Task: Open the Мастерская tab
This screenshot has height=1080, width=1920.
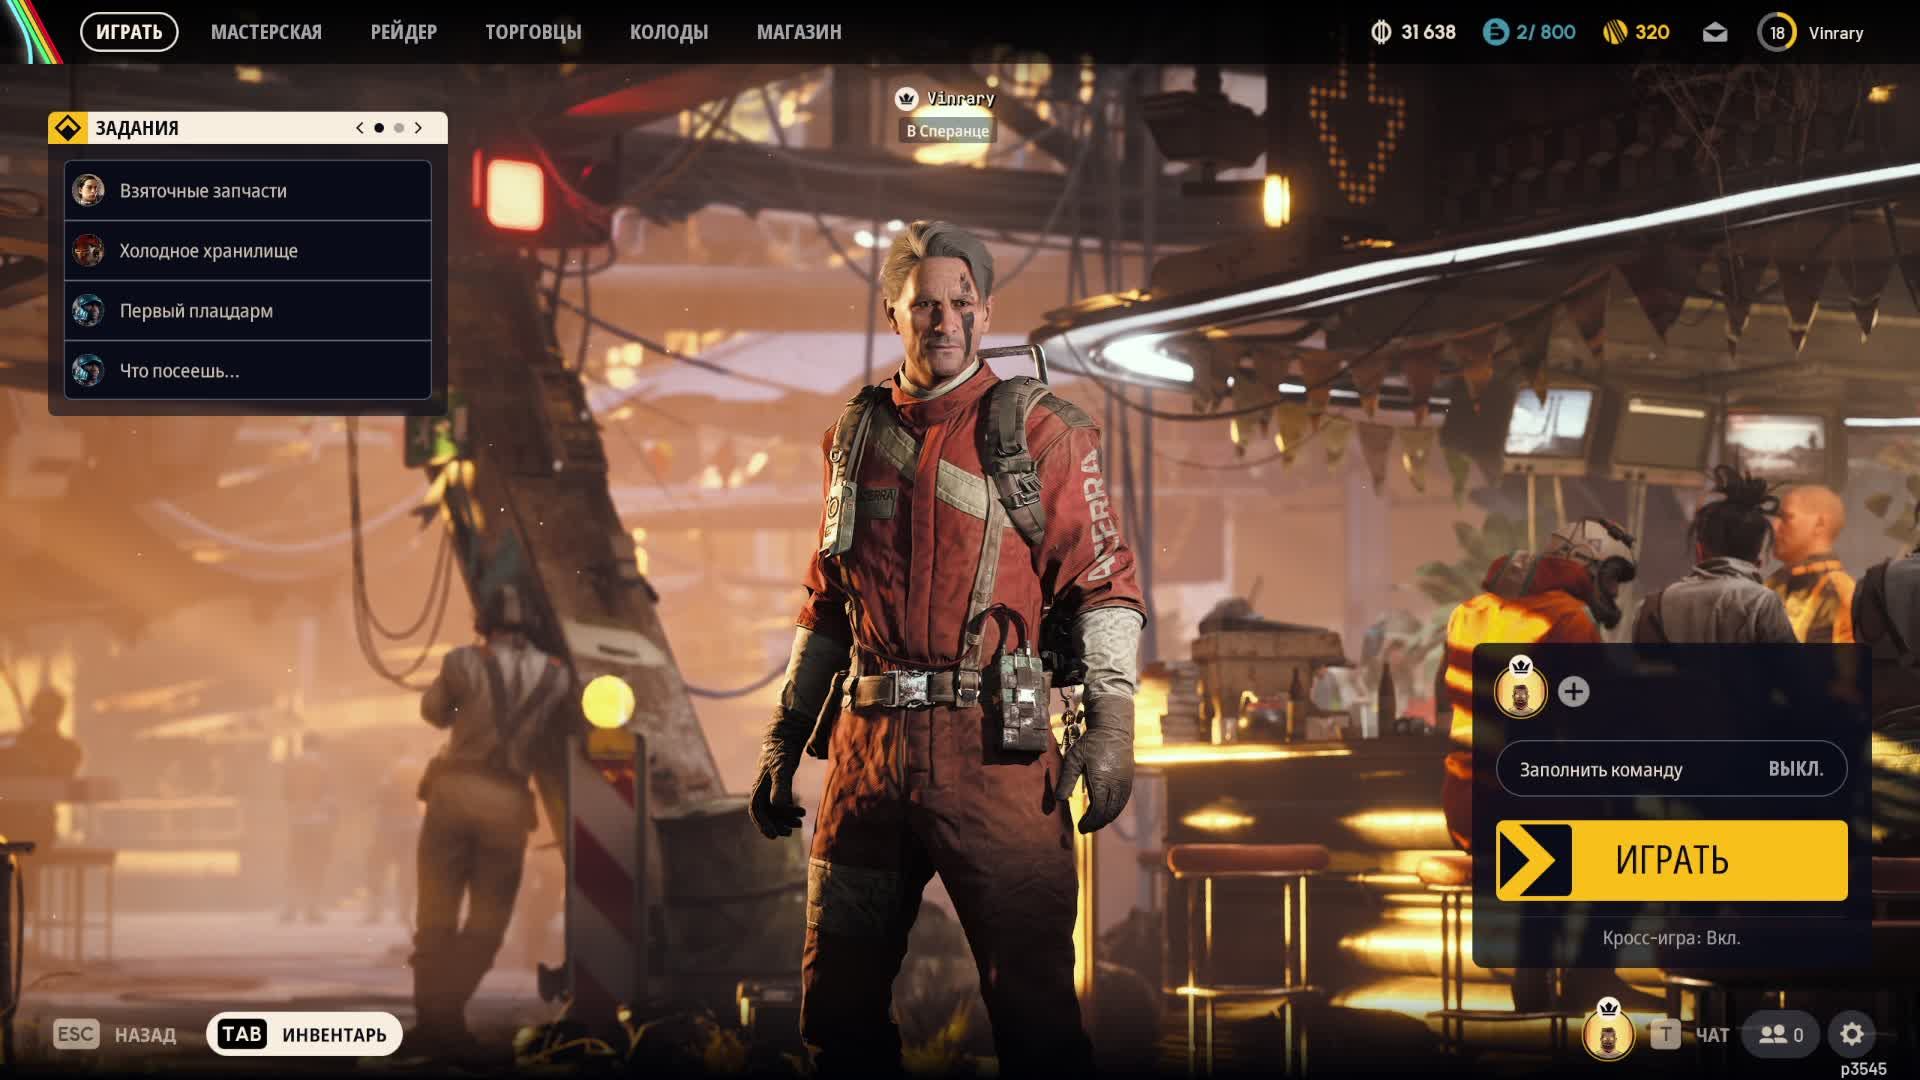Action: tap(266, 33)
